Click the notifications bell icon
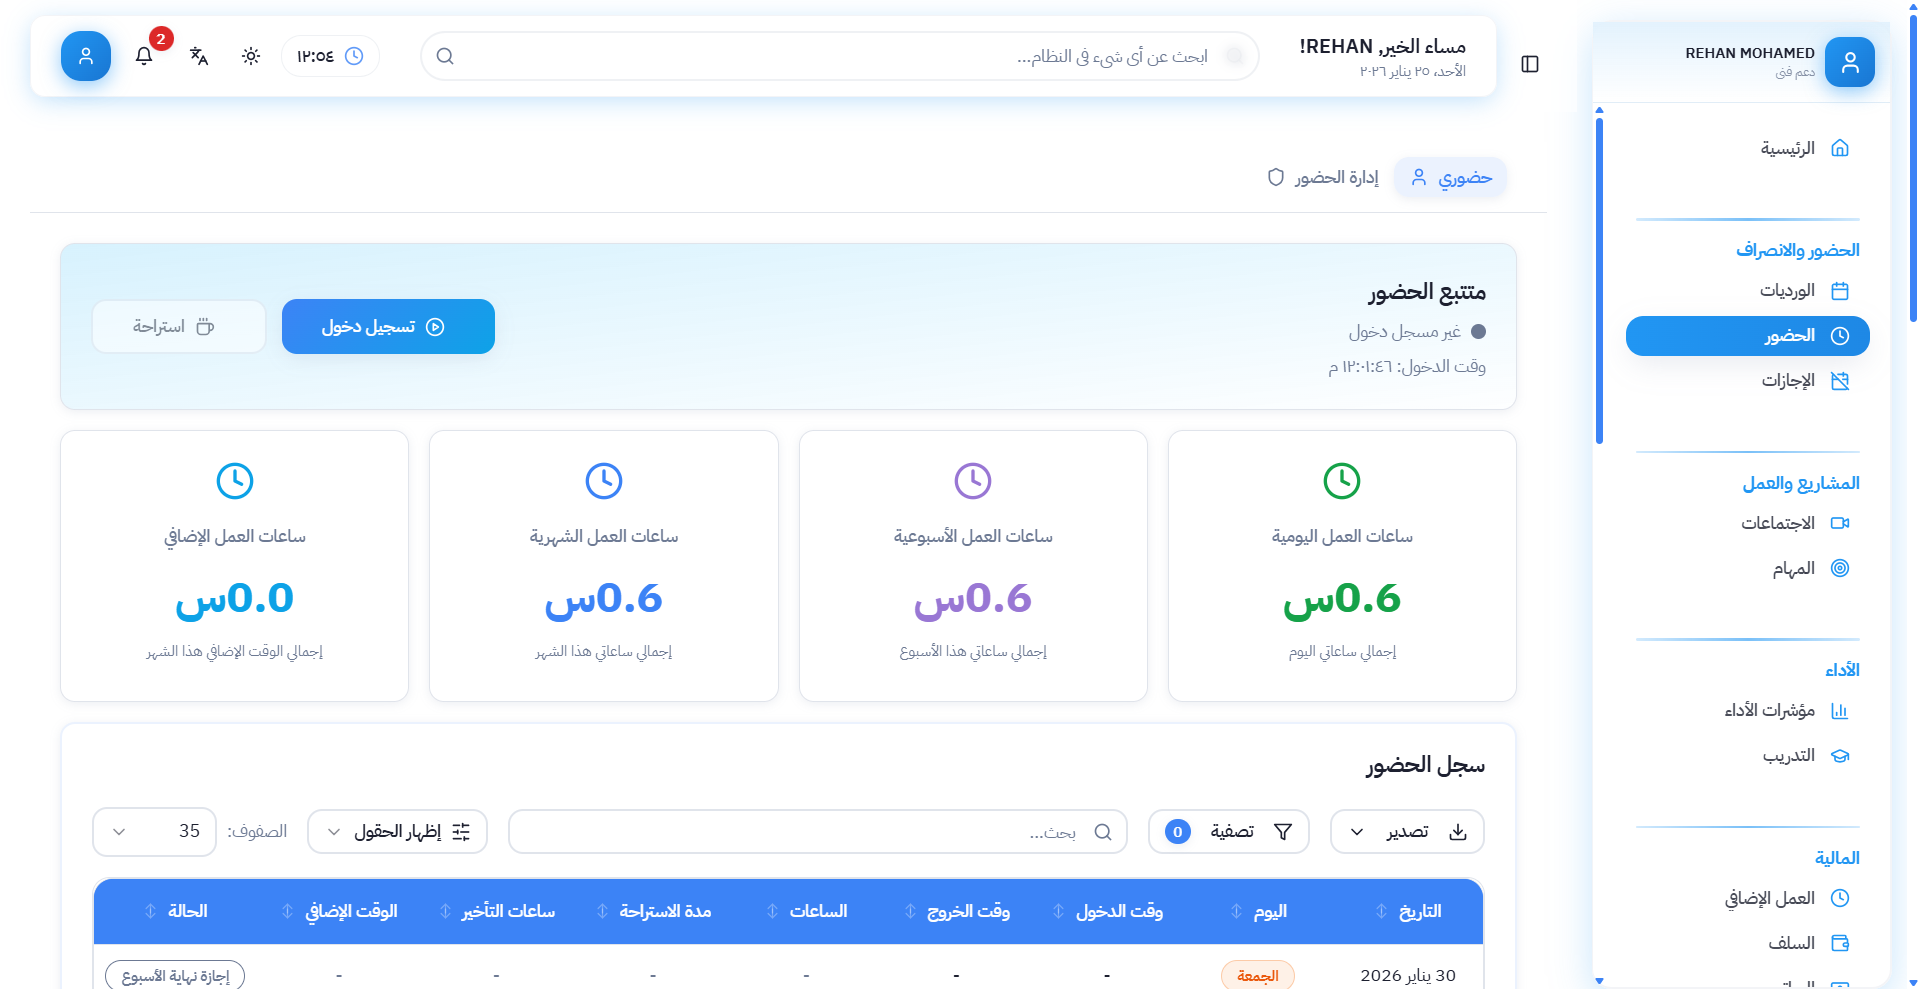Viewport: 1920px width, 989px height. pyautogui.click(x=144, y=56)
